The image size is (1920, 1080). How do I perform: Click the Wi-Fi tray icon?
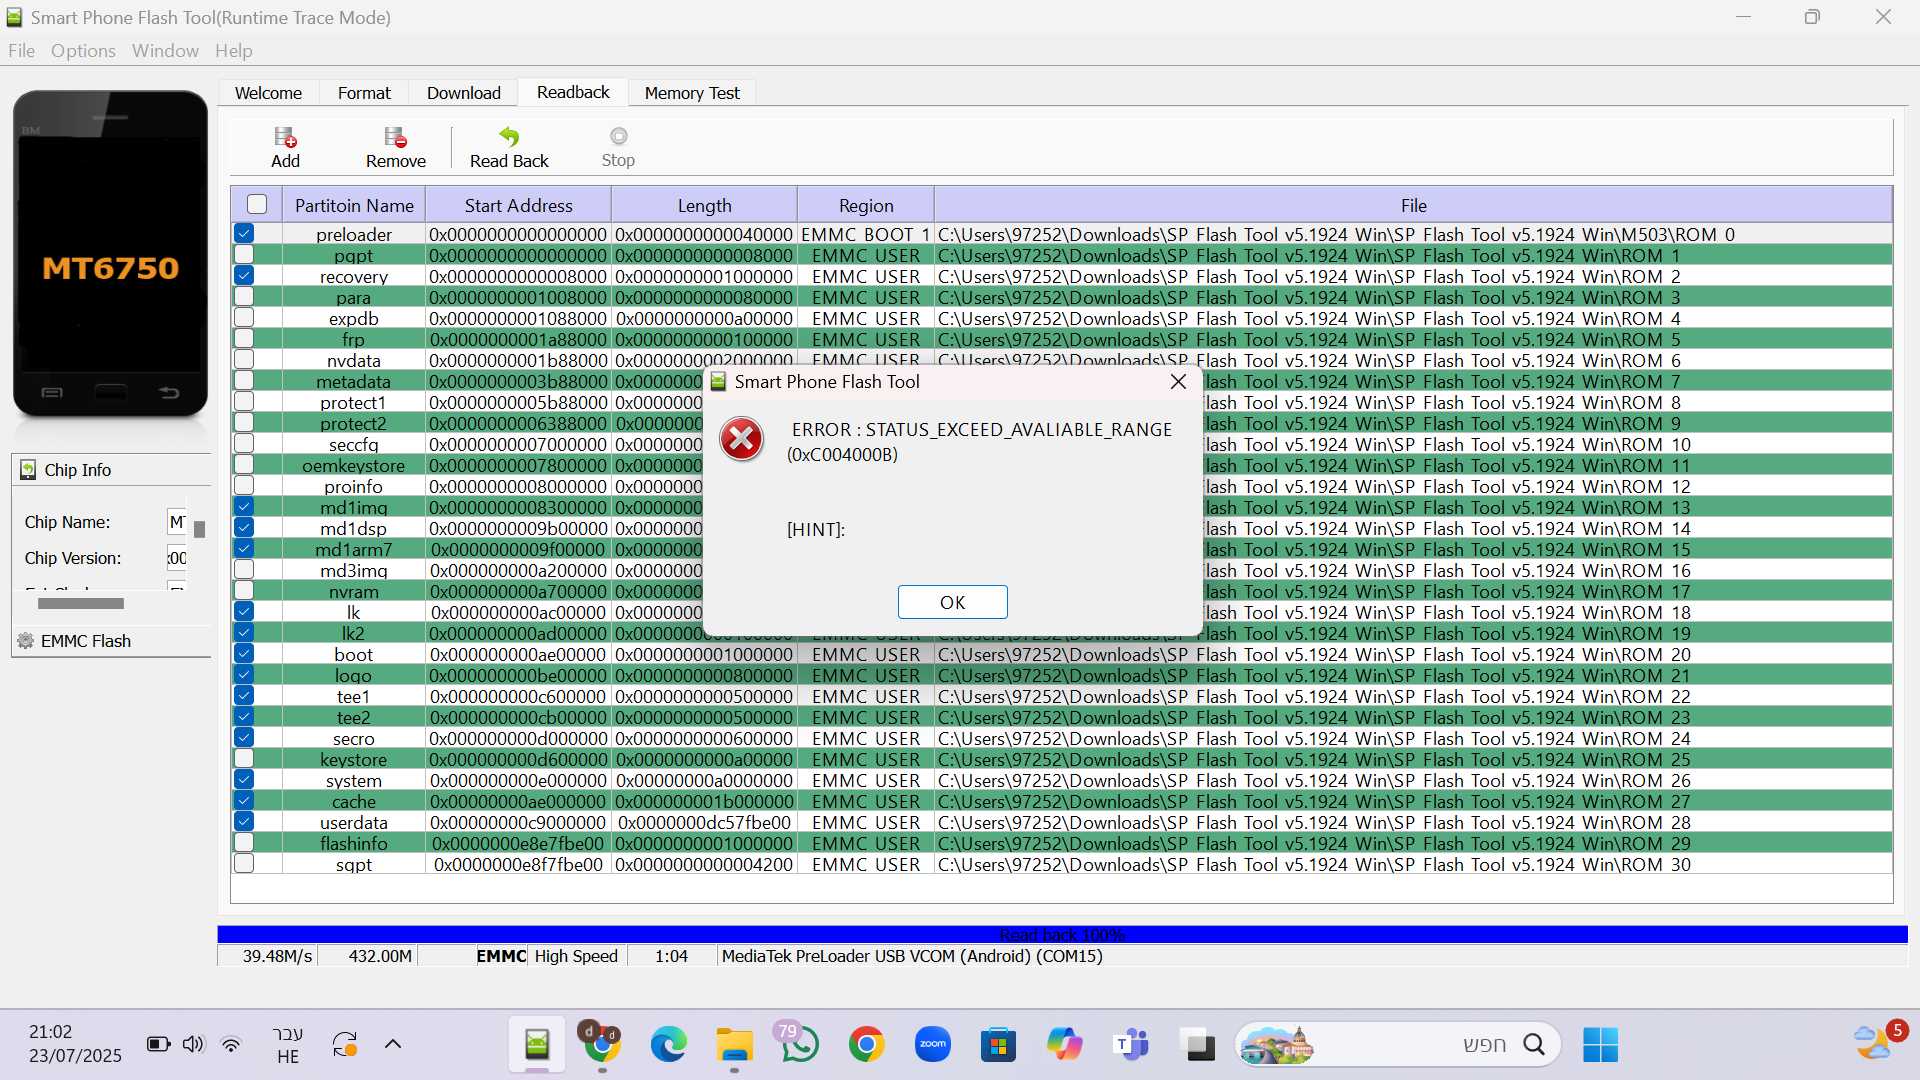coord(231,1044)
